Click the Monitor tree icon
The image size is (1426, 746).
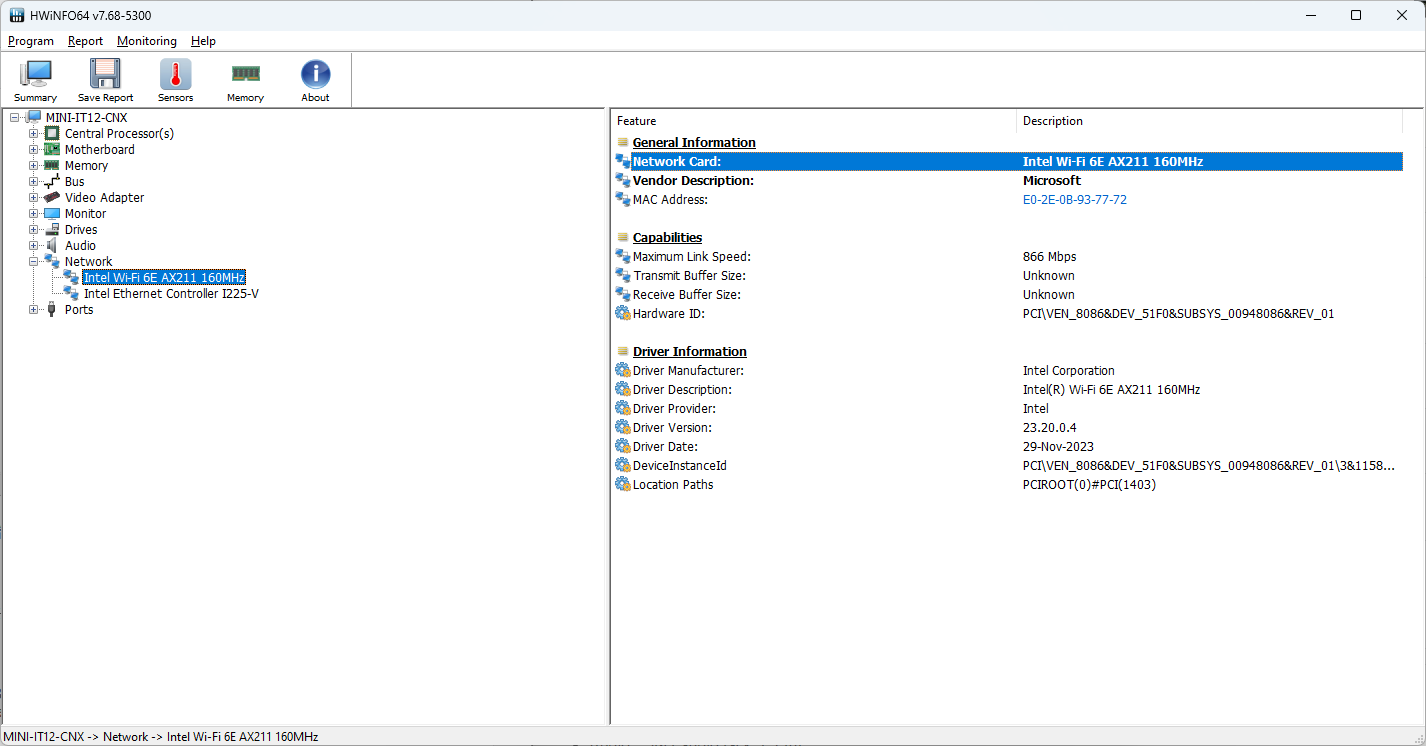tap(52, 213)
